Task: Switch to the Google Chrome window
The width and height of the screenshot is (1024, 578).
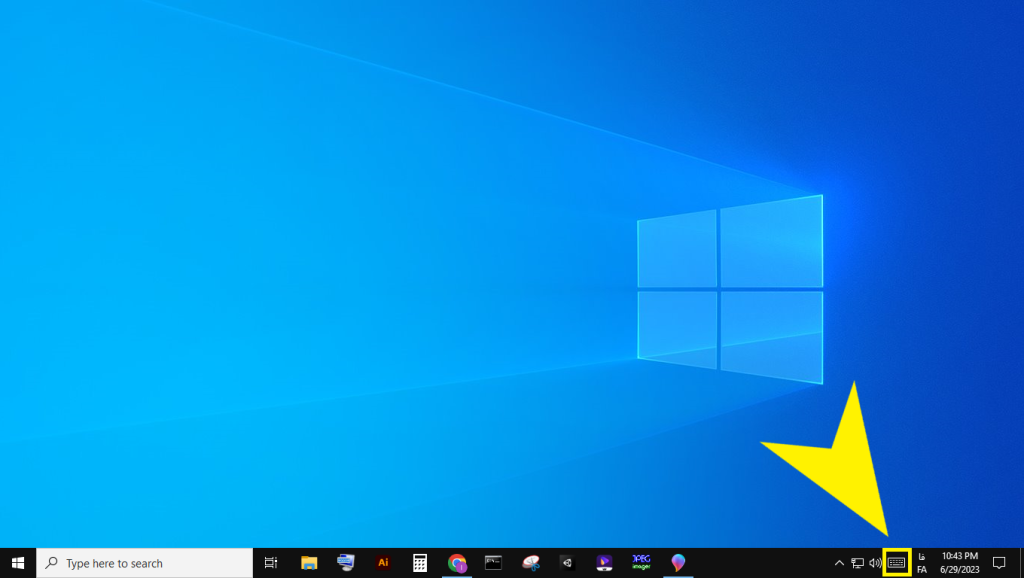Action: 457,563
